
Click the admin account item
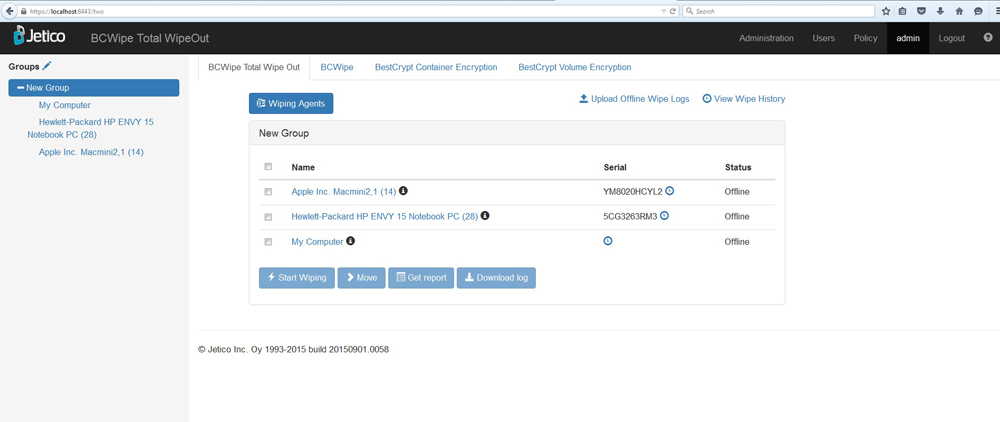[908, 38]
